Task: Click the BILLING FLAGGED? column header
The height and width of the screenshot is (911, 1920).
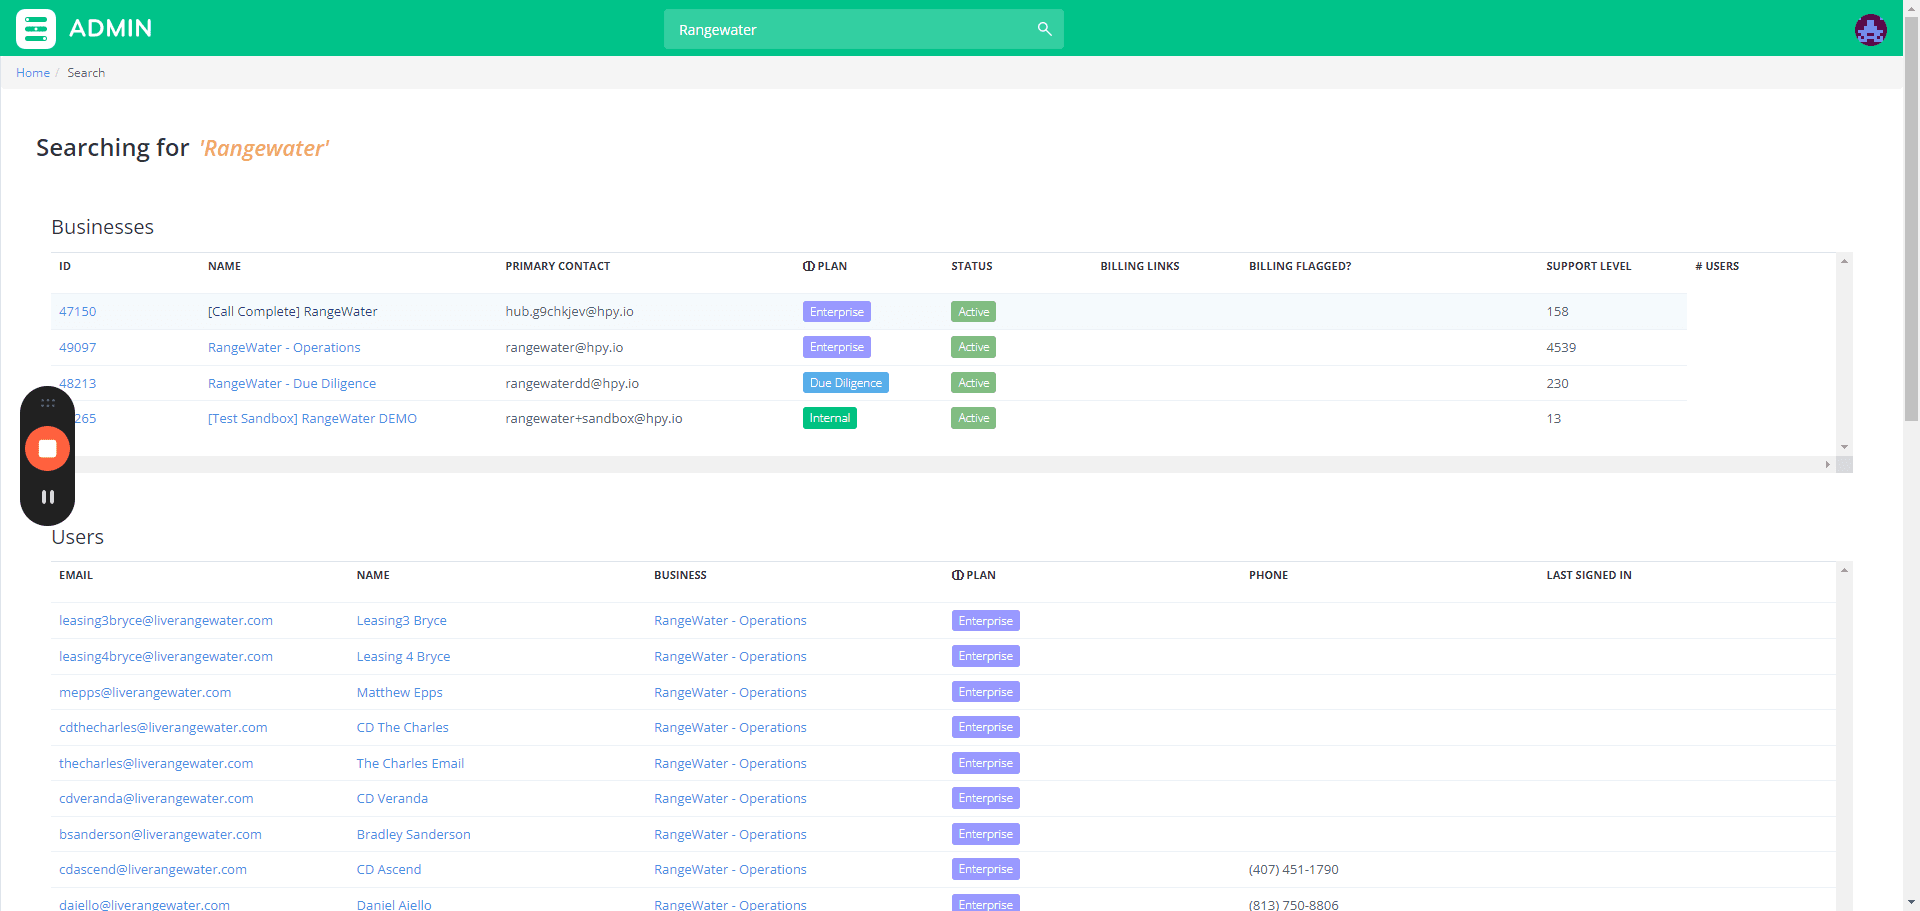Action: [x=1300, y=266]
